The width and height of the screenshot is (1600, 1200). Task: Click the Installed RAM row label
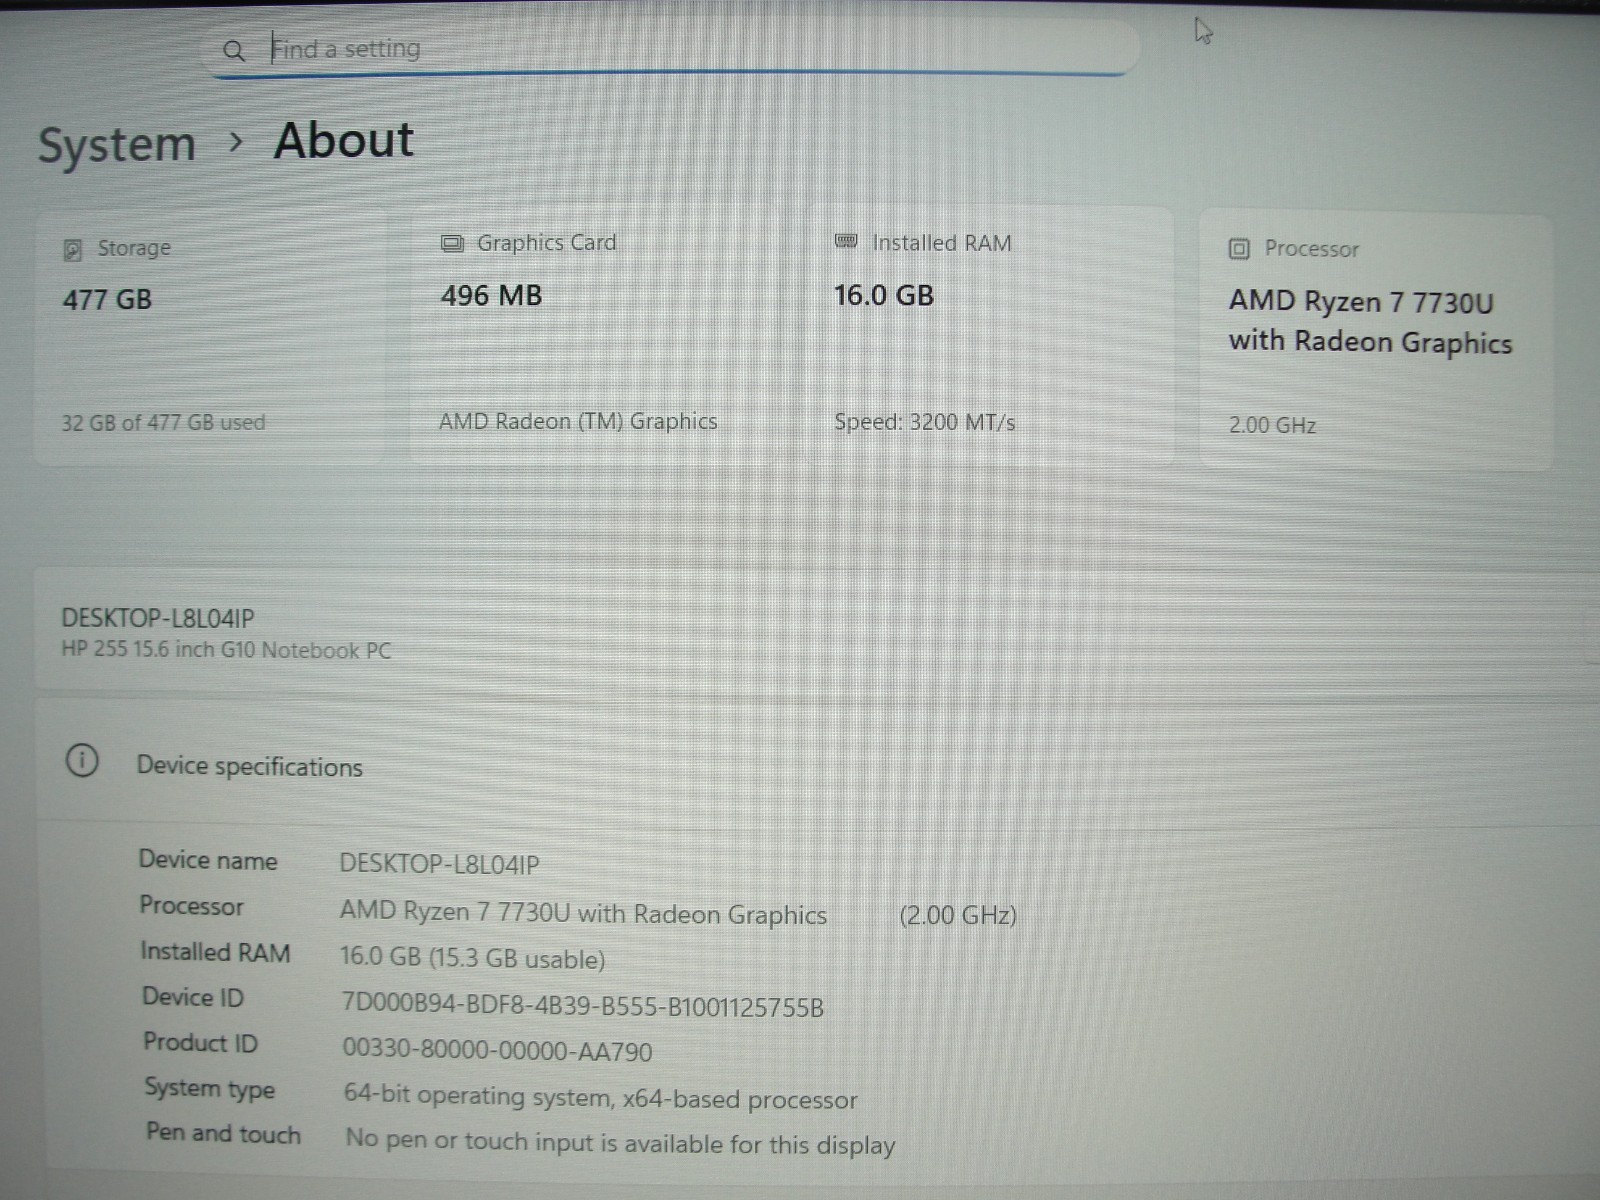point(215,952)
